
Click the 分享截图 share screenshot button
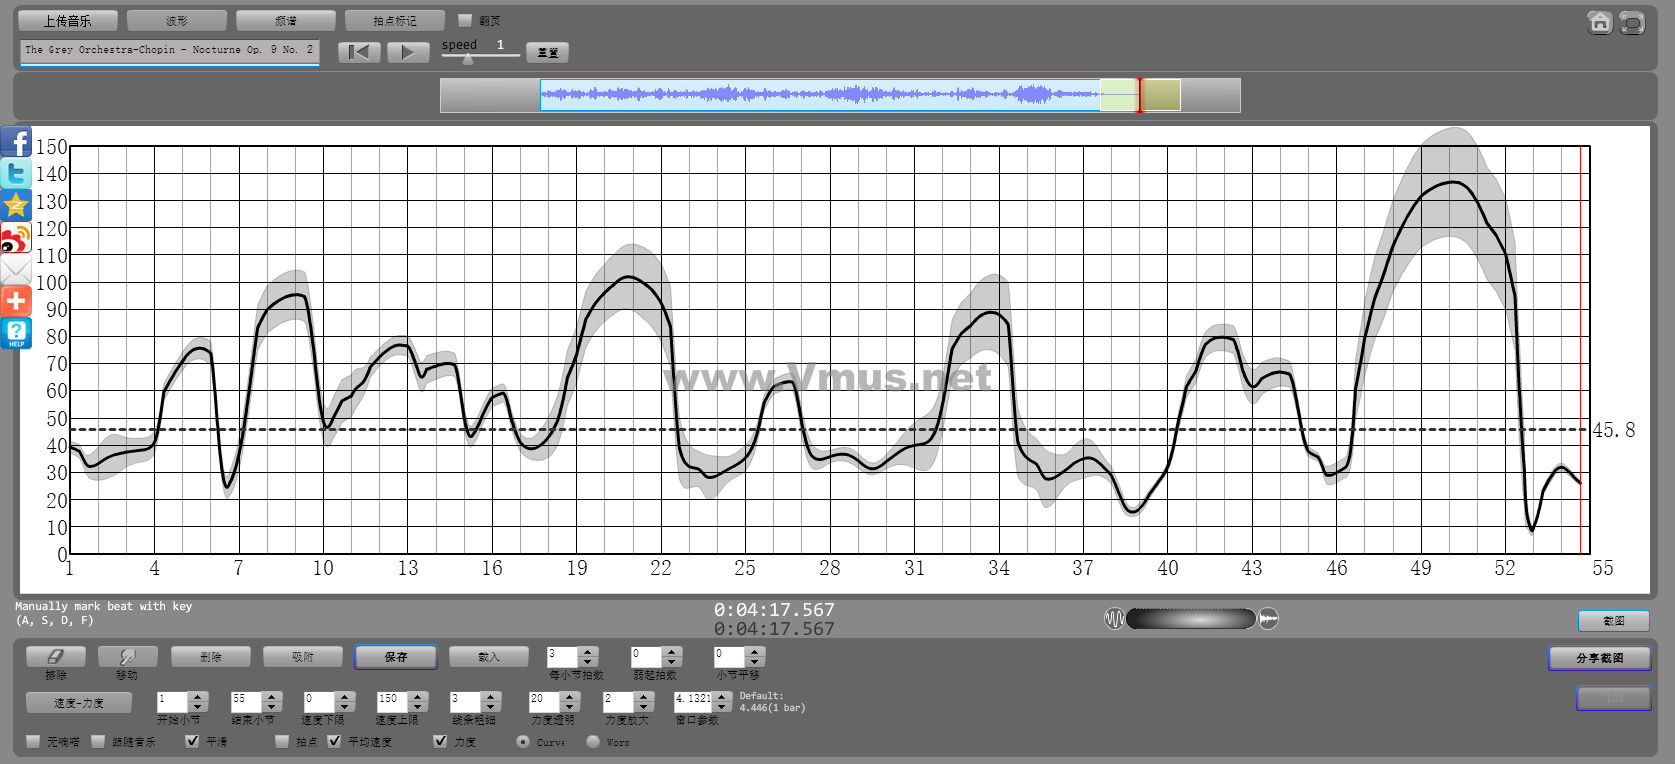pyautogui.click(x=1599, y=658)
